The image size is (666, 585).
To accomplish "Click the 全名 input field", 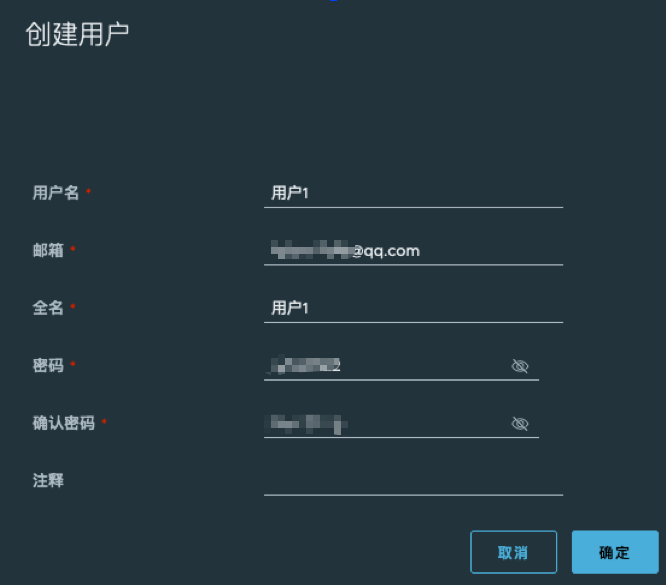I will pyautogui.click(x=413, y=308).
